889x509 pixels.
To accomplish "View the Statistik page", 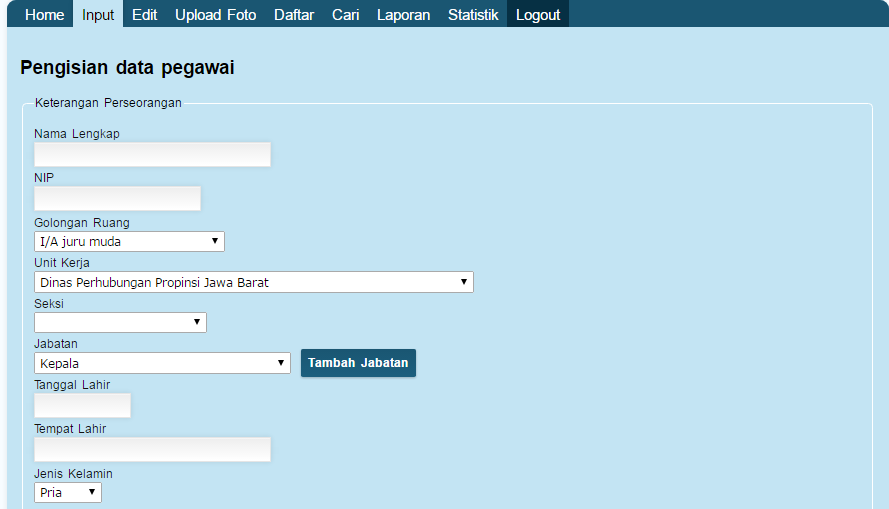I will [x=473, y=14].
